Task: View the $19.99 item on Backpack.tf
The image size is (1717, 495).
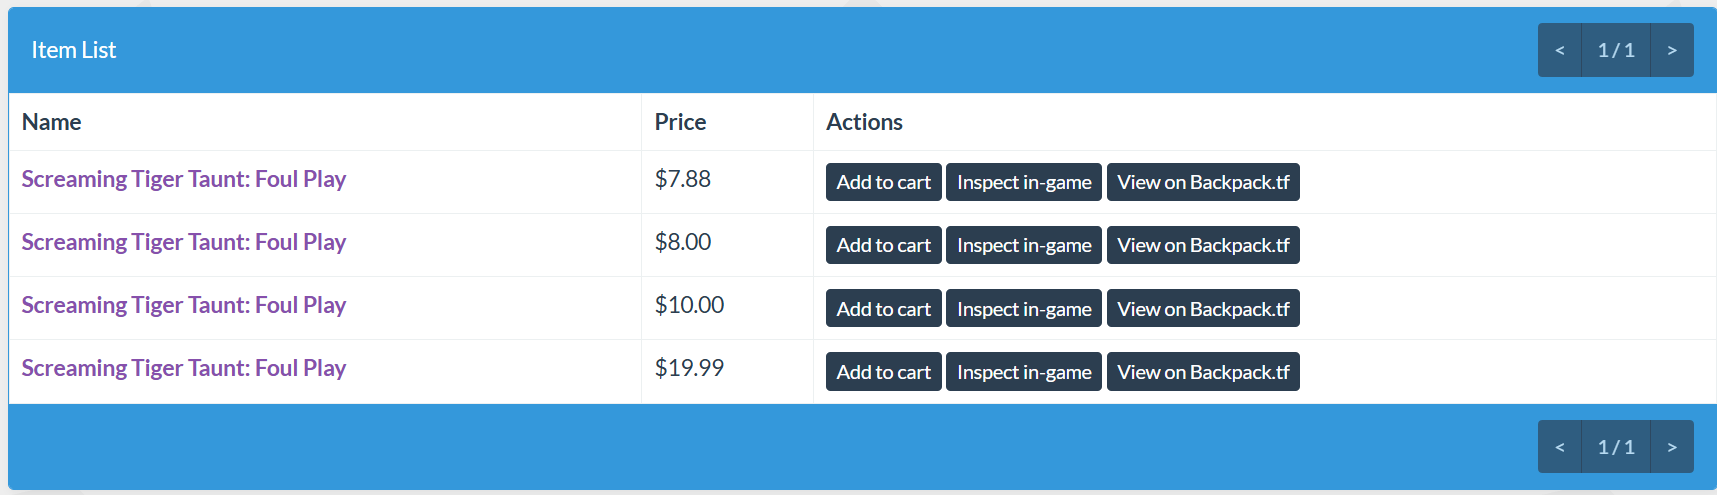Action: (x=1203, y=371)
